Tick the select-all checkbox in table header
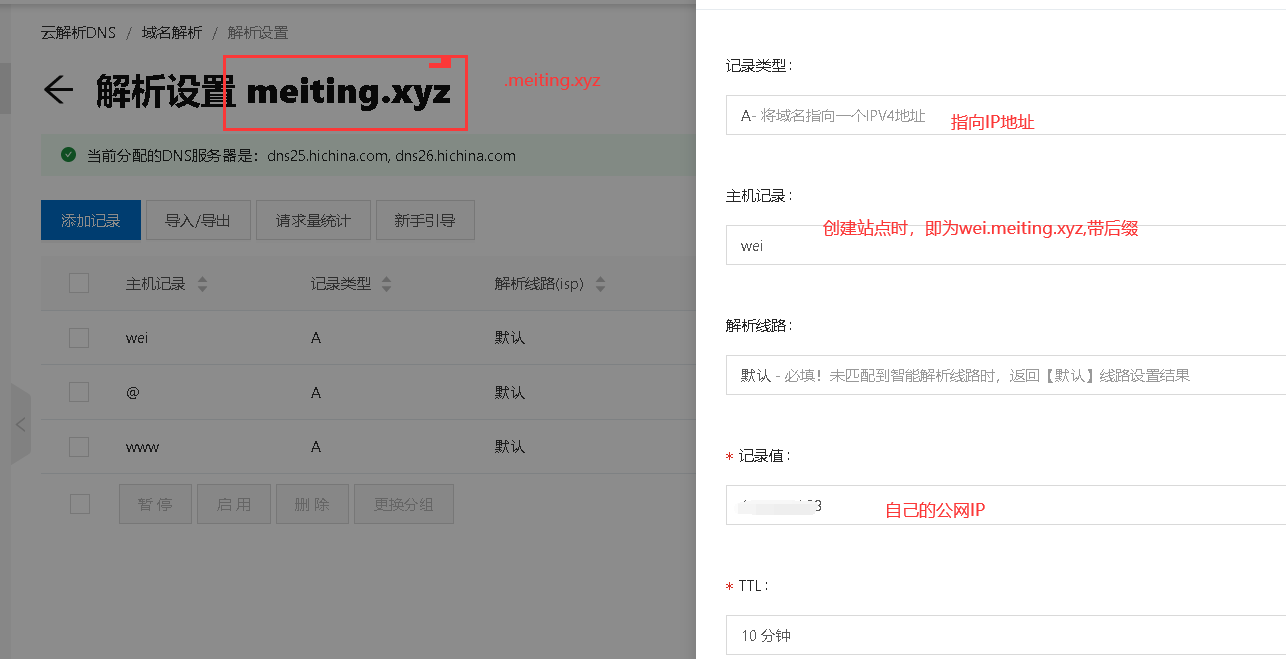Viewport: 1286px width, 659px height. pyautogui.click(x=79, y=283)
